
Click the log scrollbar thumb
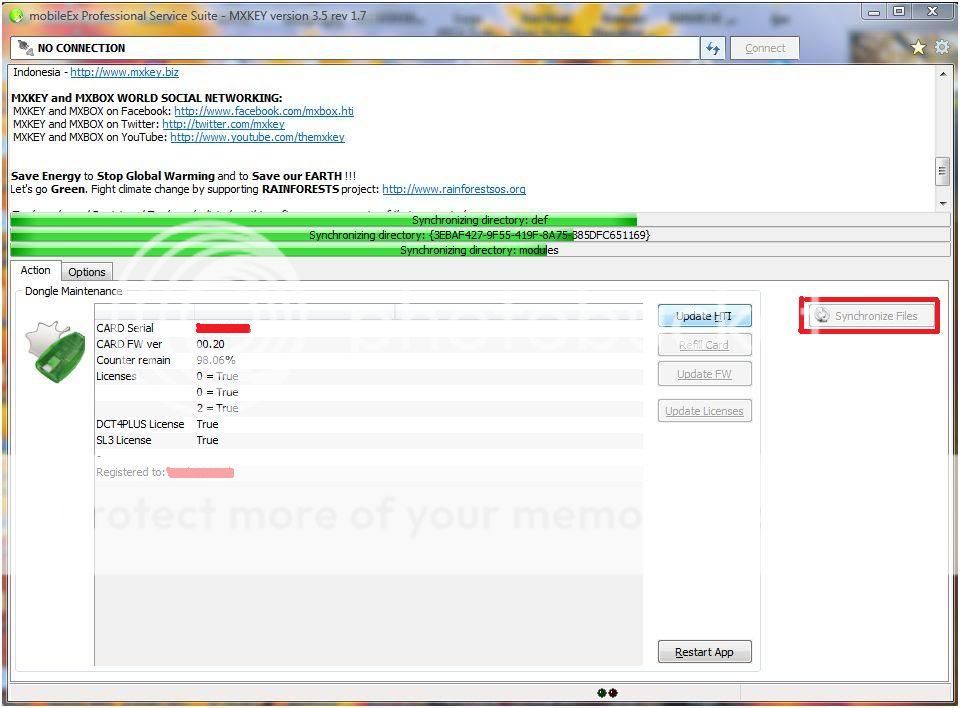click(x=943, y=170)
